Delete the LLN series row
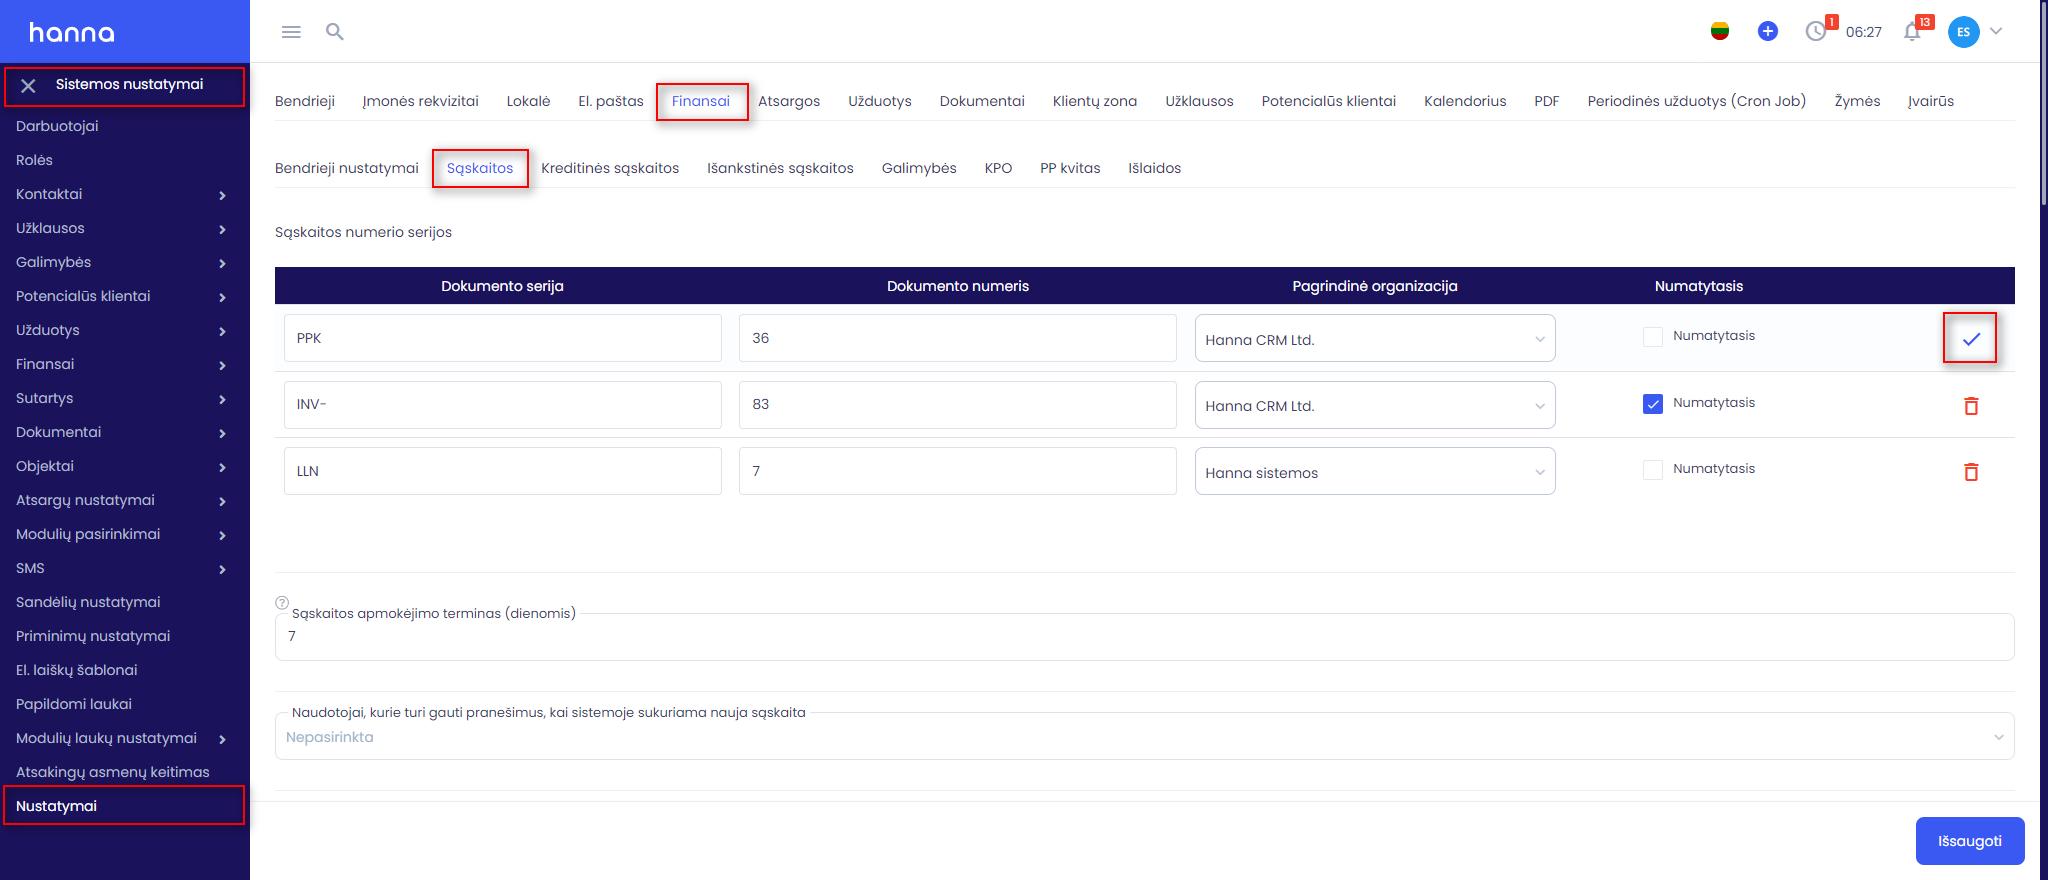Screen dimensions: 2048x880 click(x=1971, y=471)
